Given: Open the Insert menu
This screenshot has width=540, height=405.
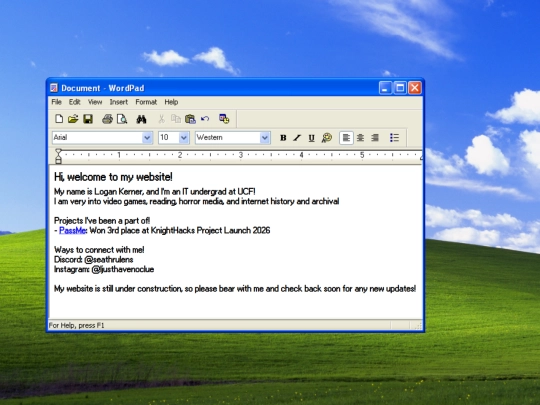Looking at the screenshot, I should tap(118, 102).
